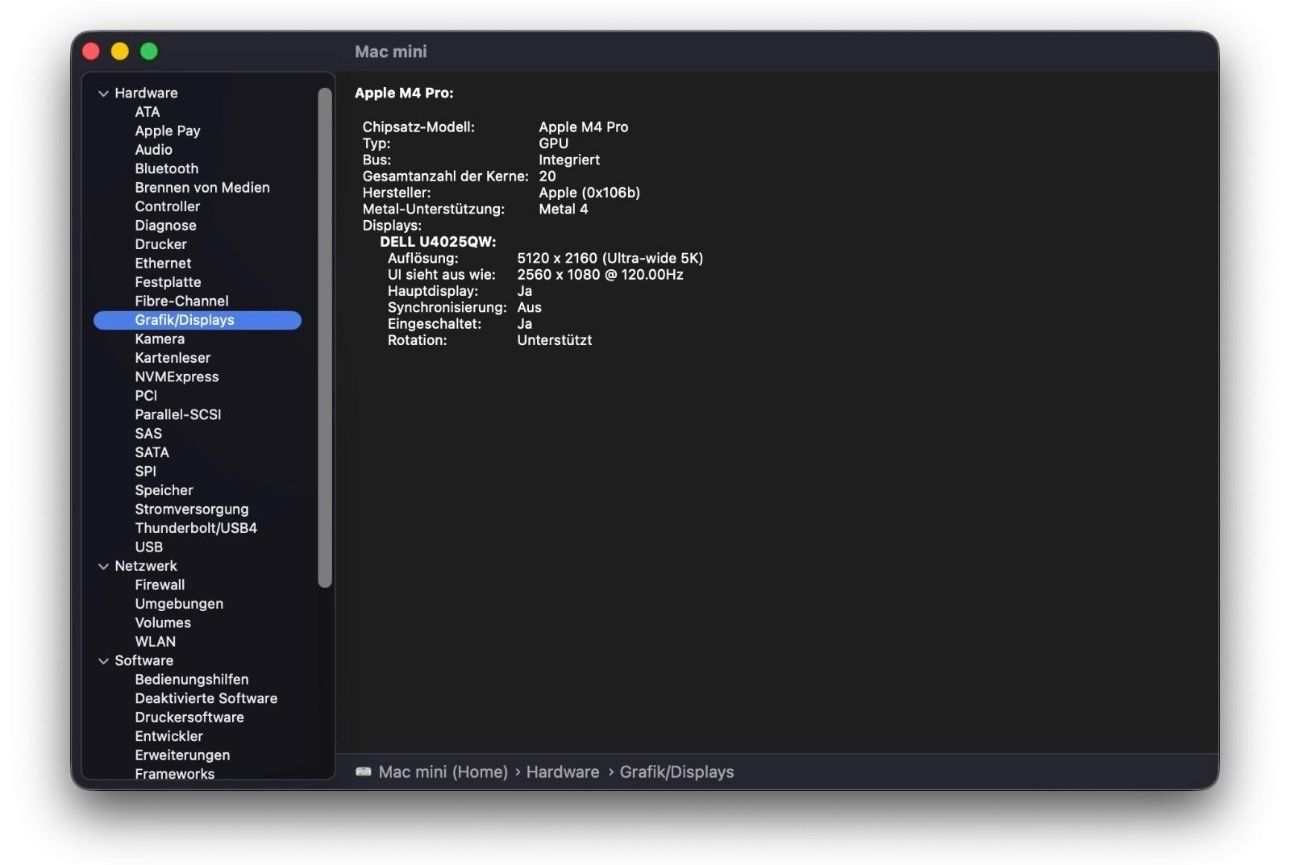The height and width of the screenshot is (865, 1290).
Task: Minimize the window with the yellow button
Action: click(120, 51)
